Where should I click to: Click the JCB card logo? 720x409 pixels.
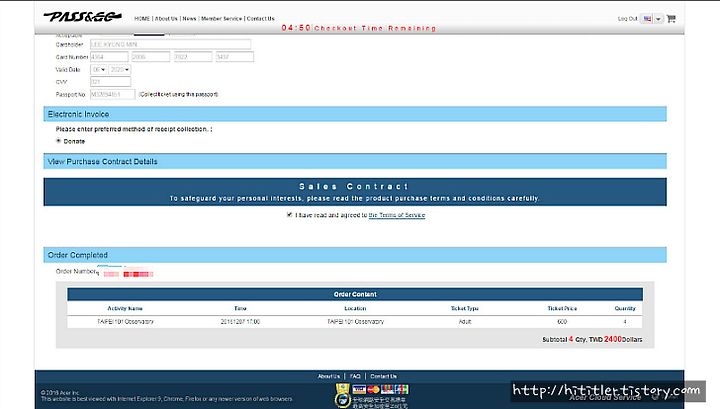pos(401,390)
